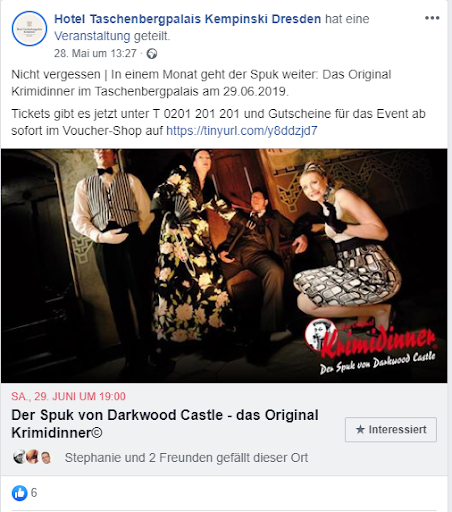Toggle the Interessiert star button
The height and width of the screenshot is (512, 452).
pyautogui.click(x=391, y=429)
